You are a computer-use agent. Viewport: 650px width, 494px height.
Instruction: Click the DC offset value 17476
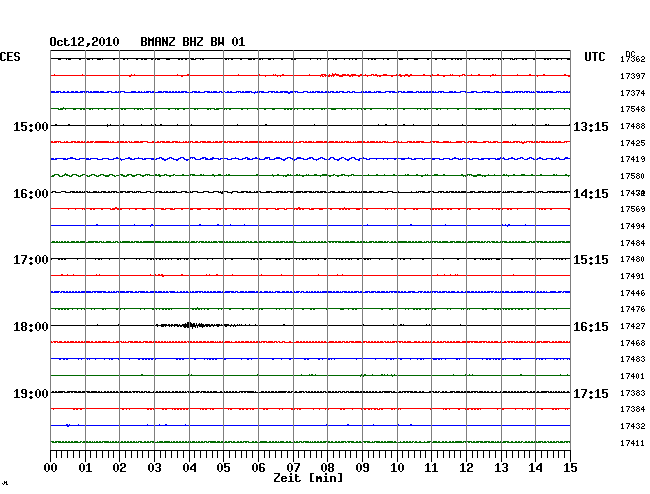click(633, 309)
